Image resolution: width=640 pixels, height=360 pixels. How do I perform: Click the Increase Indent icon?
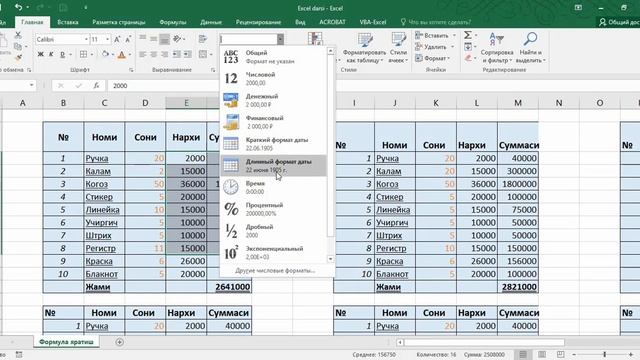(188, 54)
